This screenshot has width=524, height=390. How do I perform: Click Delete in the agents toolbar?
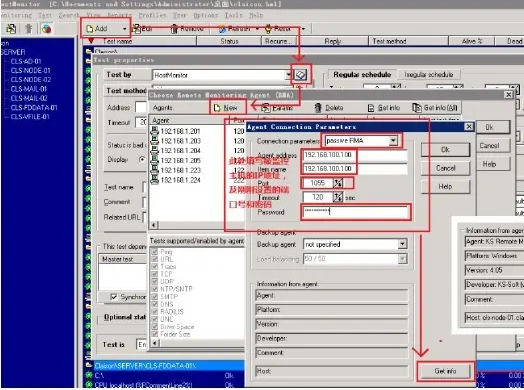tap(329, 108)
